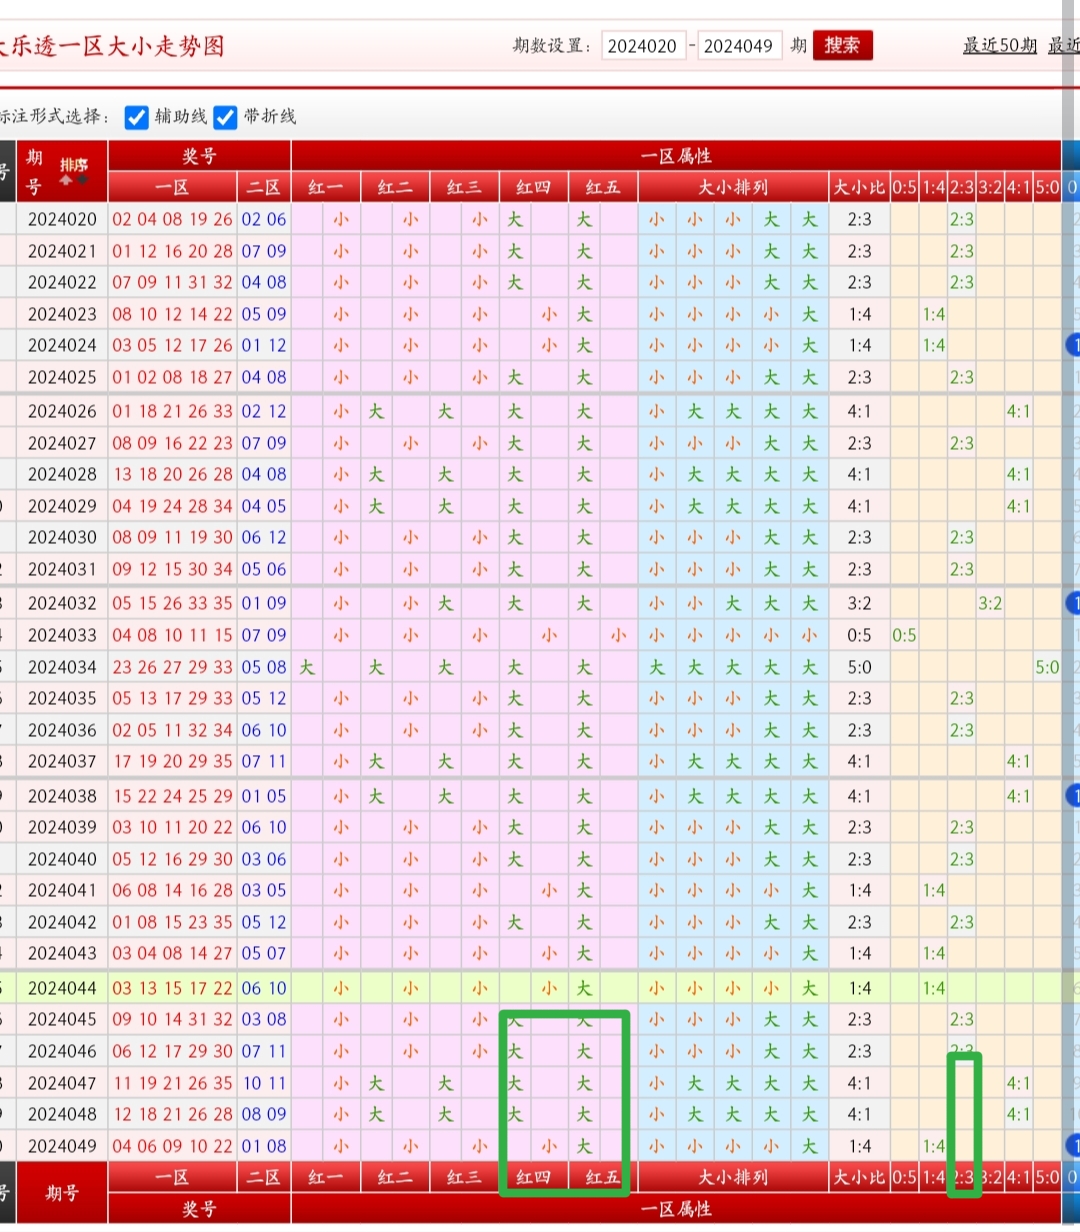Click 二区 numbers 10 11 in row 2024047
The image size is (1080, 1232).
tap(264, 1083)
